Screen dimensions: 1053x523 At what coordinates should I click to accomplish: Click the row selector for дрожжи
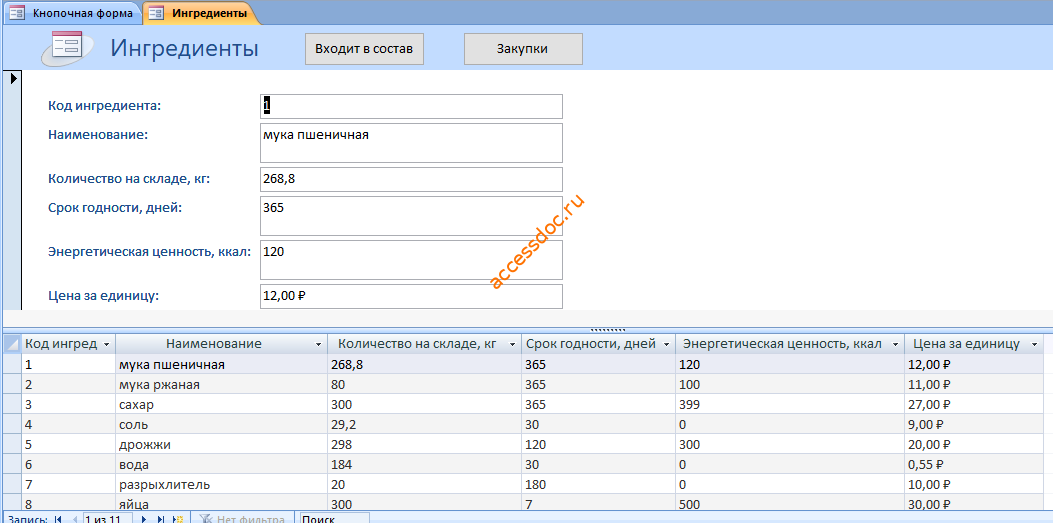click(12, 444)
